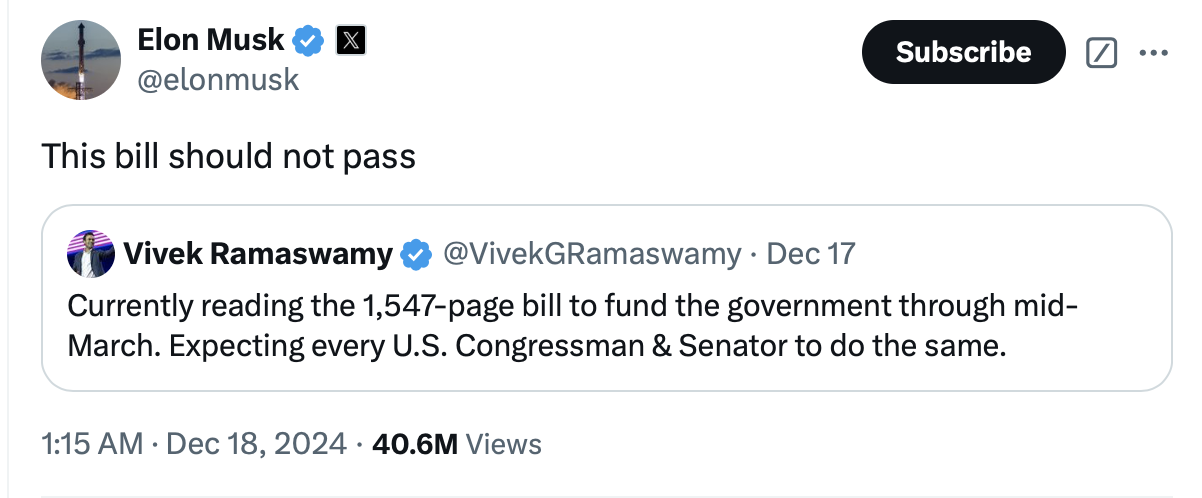The image size is (1202, 498).
Task: Click the X affiliation badge icon
Action: click(x=351, y=41)
